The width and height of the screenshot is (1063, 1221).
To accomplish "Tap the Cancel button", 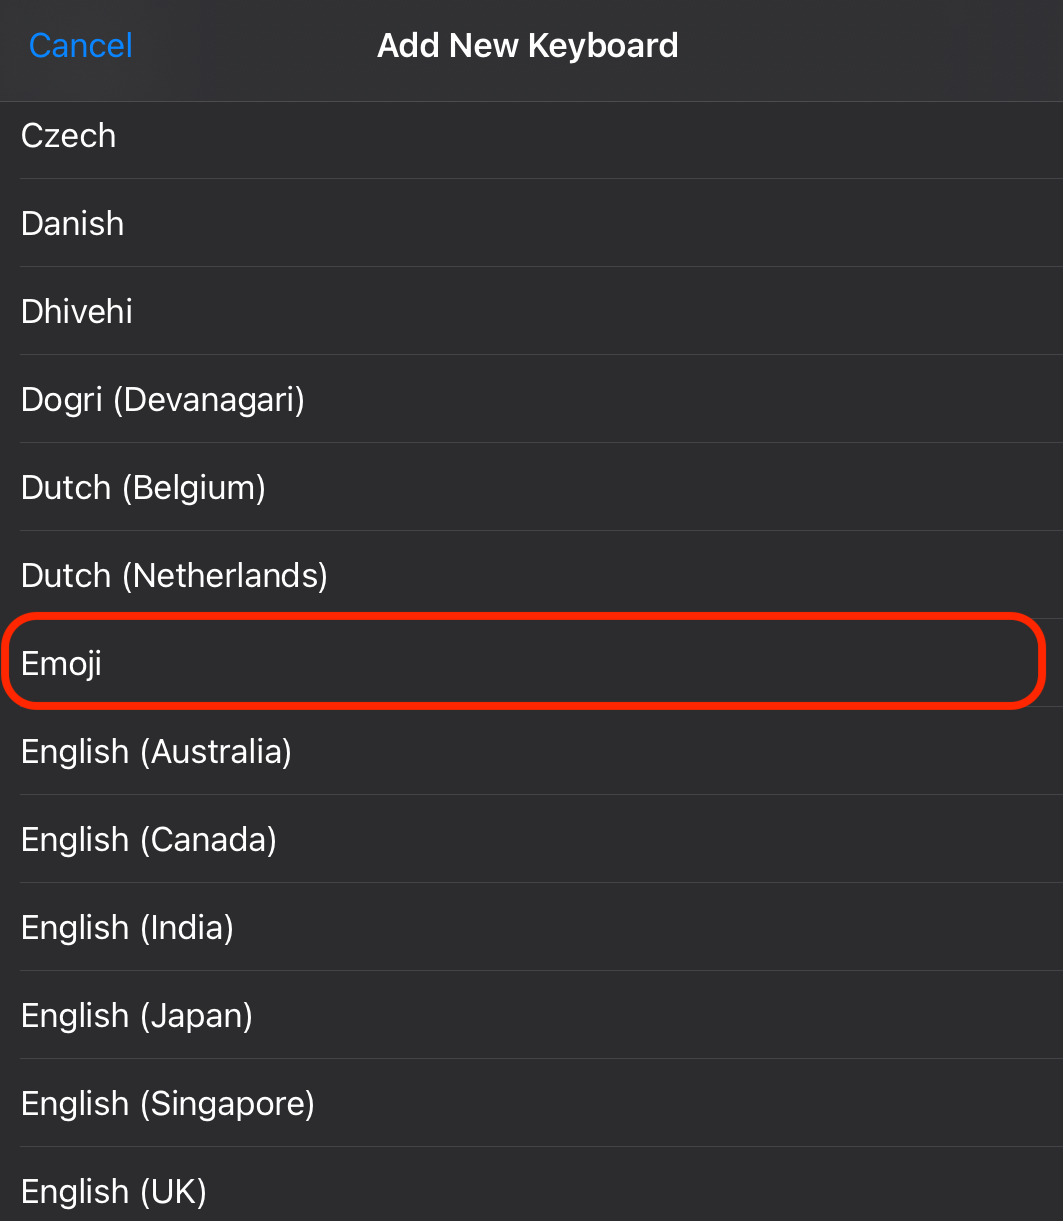I will pos(81,46).
